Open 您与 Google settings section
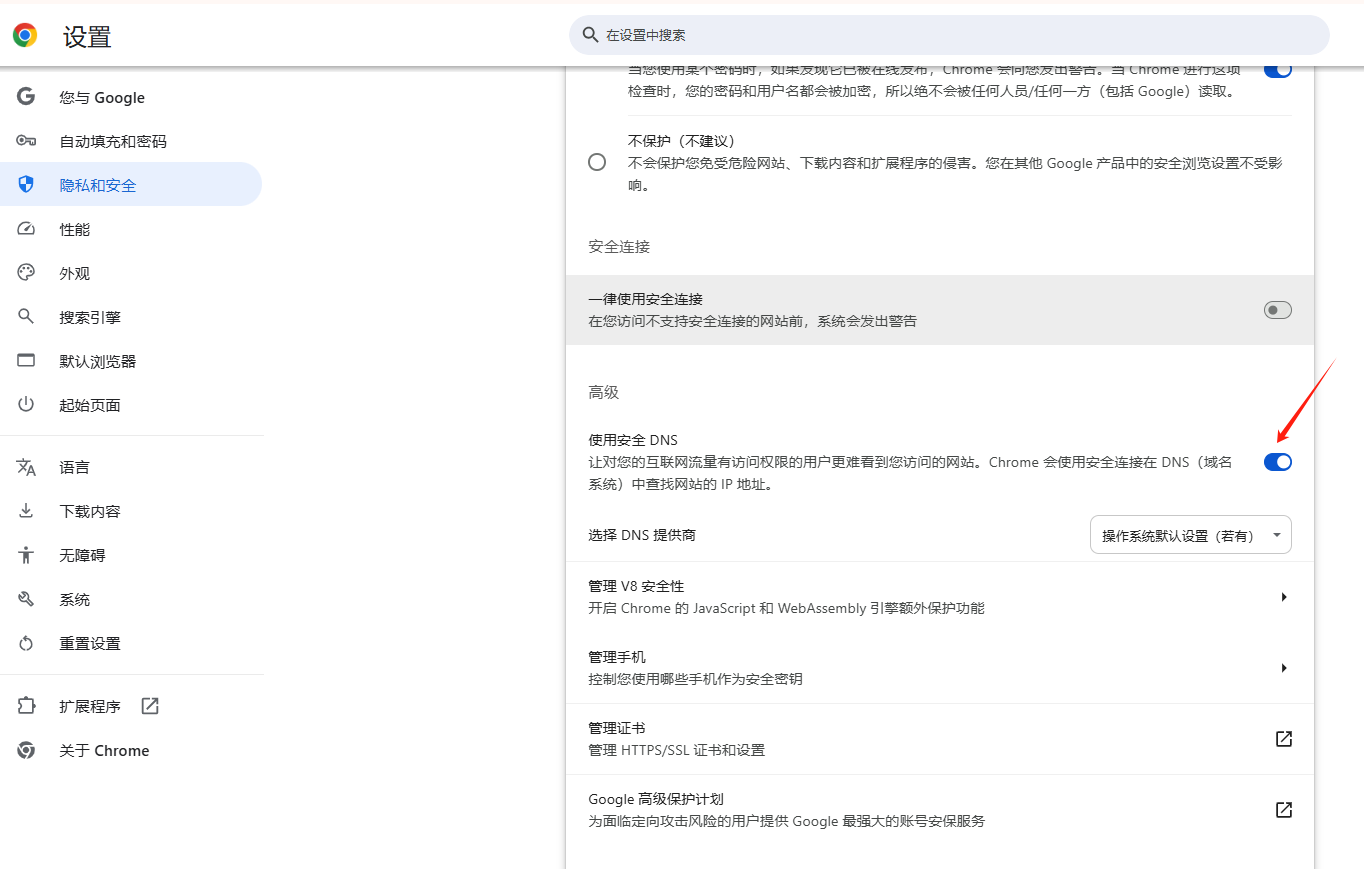 click(x=131, y=97)
